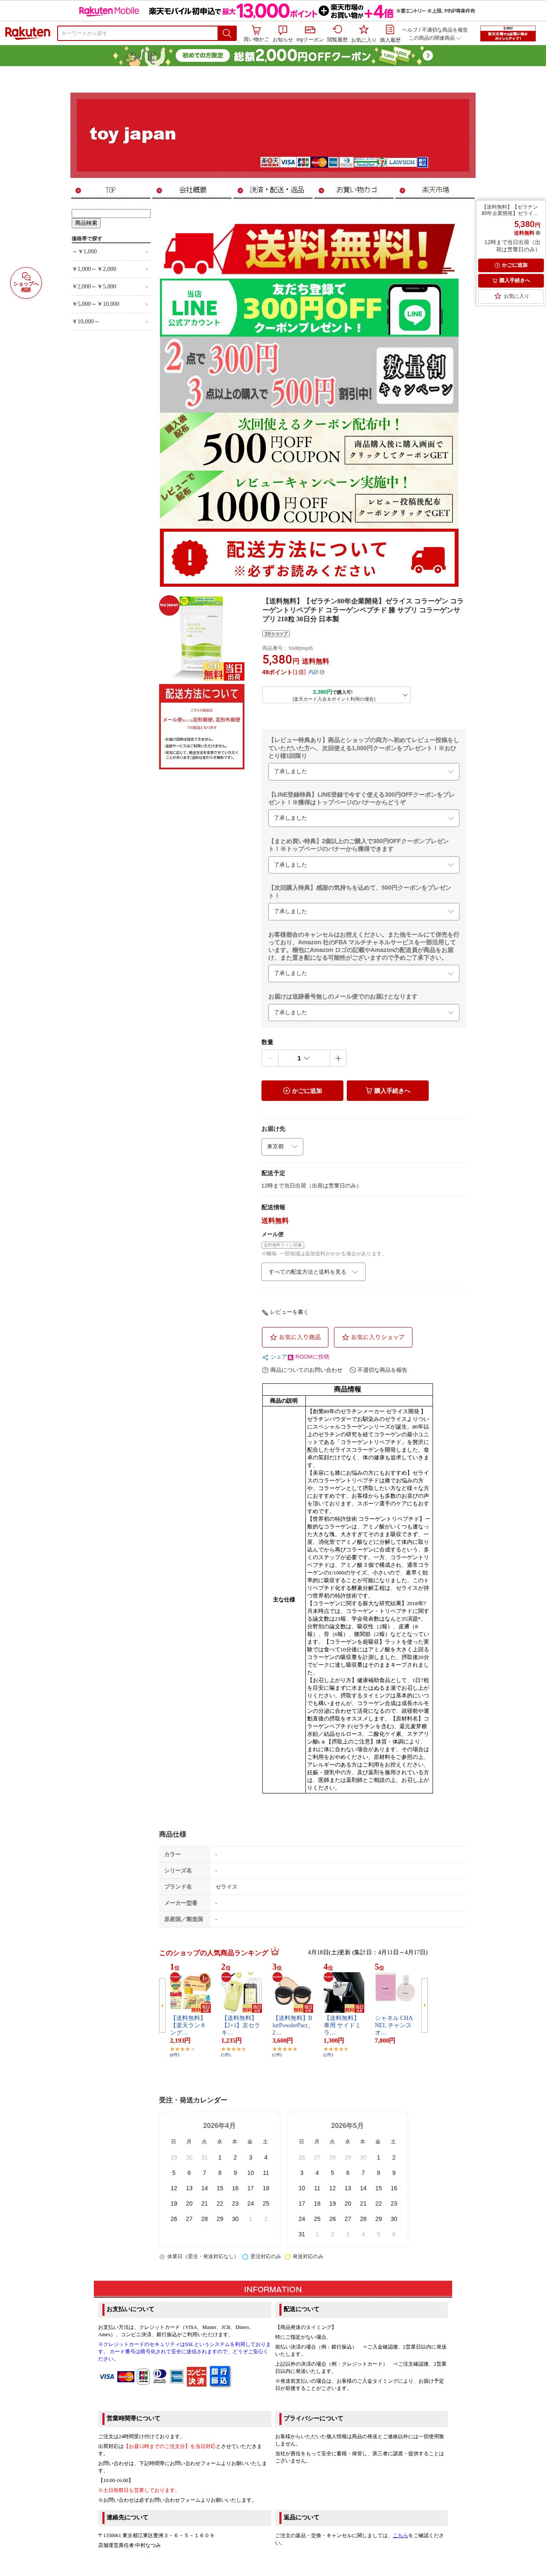Image resolution: width=546 pixels, height=2576 pixels.
Task: Click the main かごに追加 button
Action: (302, 1091)
